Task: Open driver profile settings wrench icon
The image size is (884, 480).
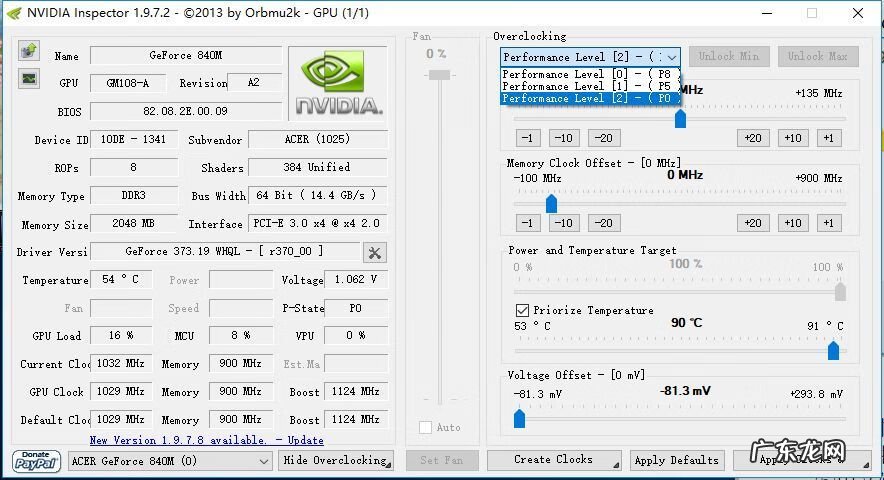Action: click(375, 252)
